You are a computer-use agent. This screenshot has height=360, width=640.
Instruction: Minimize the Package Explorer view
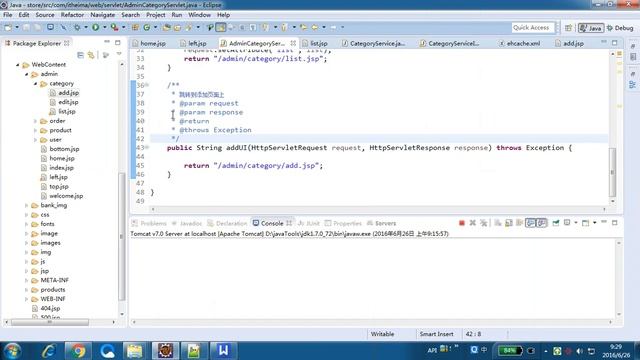pyautogui.click(x=107, y=42)
